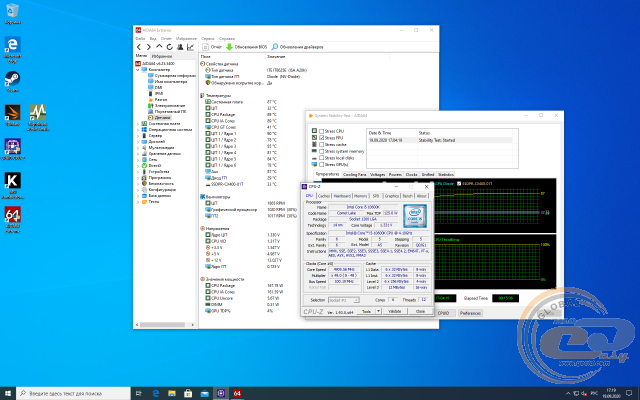
Task: Expand the Тесты tree node
Action: click(x=138, y=202)
